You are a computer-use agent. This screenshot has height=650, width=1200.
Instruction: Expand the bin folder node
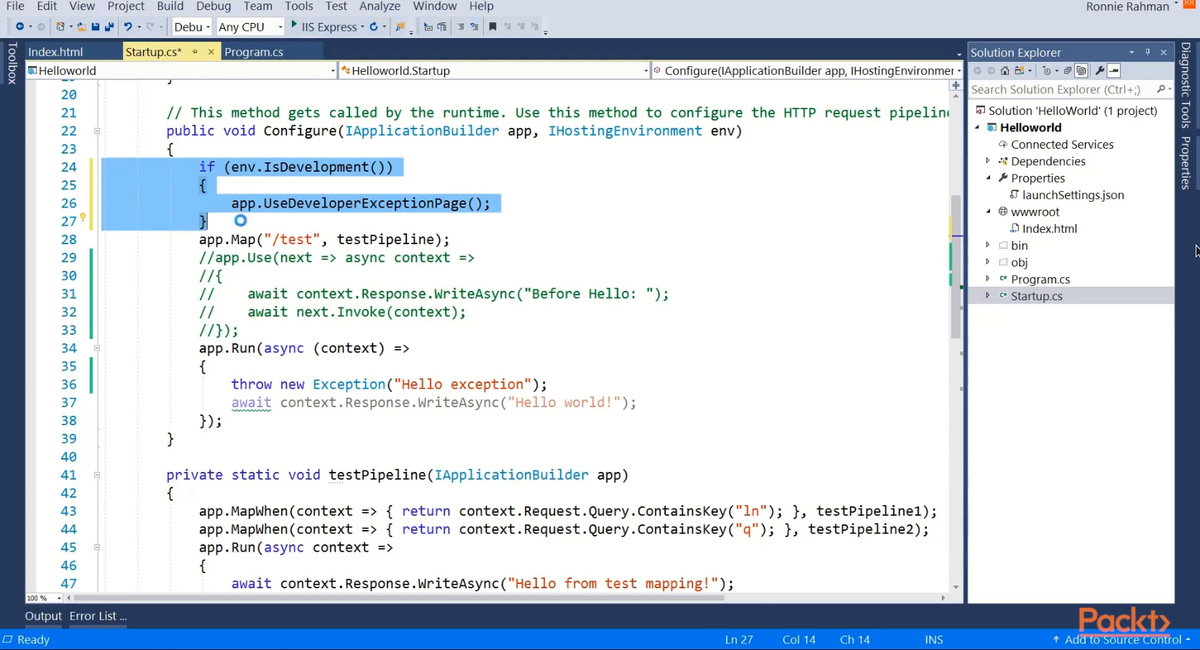[988, 245]
